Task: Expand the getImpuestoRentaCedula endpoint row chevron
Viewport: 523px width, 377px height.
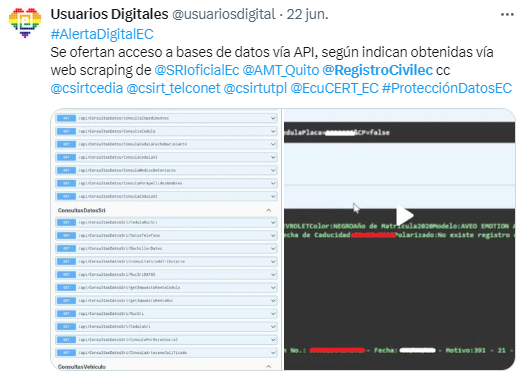Action: tap(273, 288)
